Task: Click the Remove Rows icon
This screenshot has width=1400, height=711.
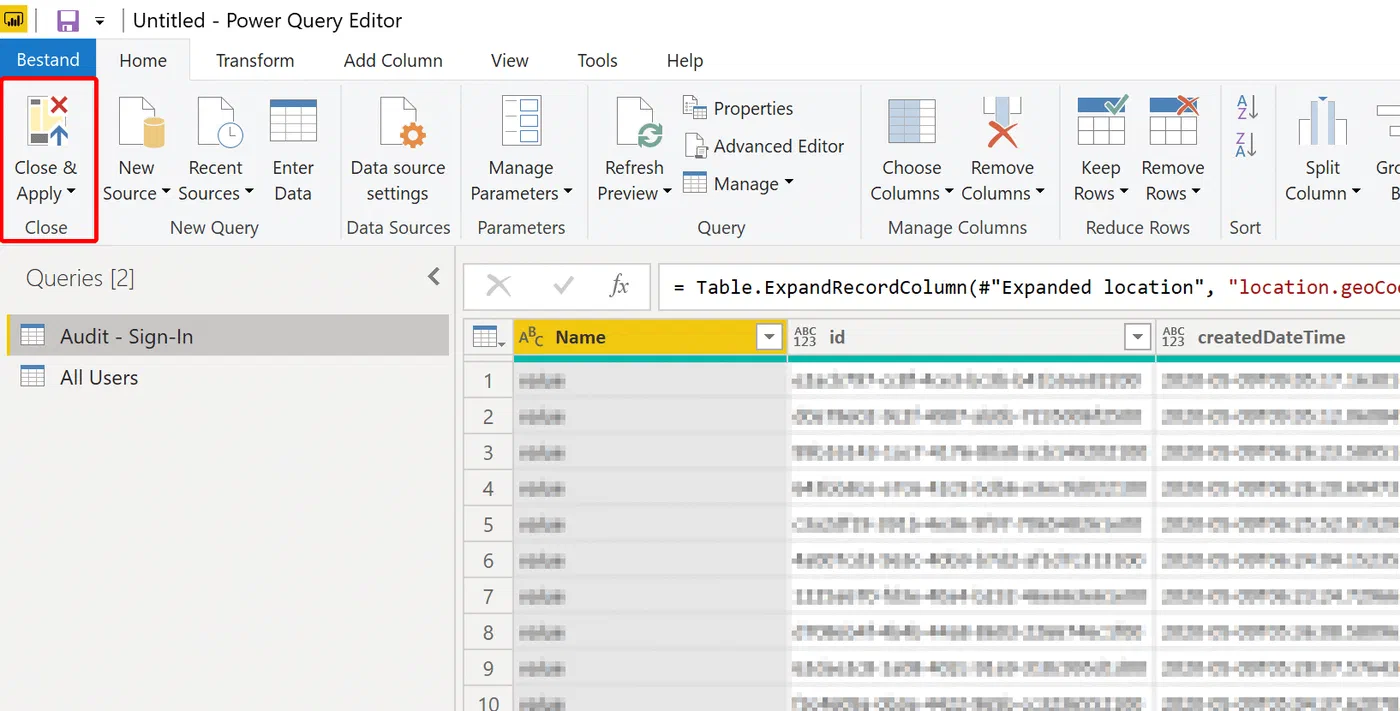Action: [1174, 120]
